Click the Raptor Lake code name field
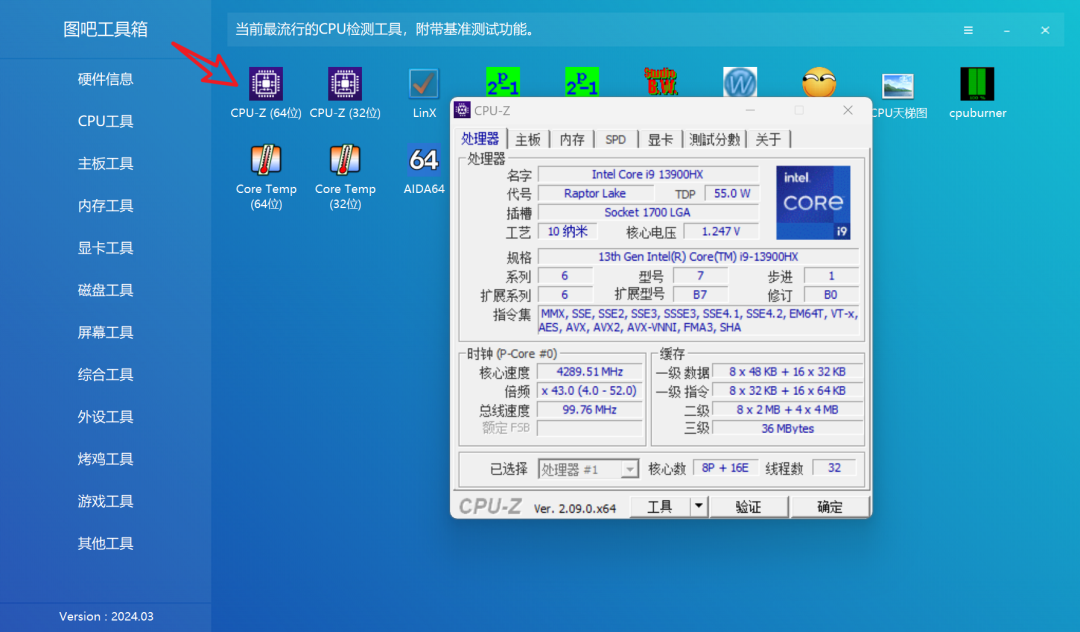 pyautogui.click(x=595, y=193)
